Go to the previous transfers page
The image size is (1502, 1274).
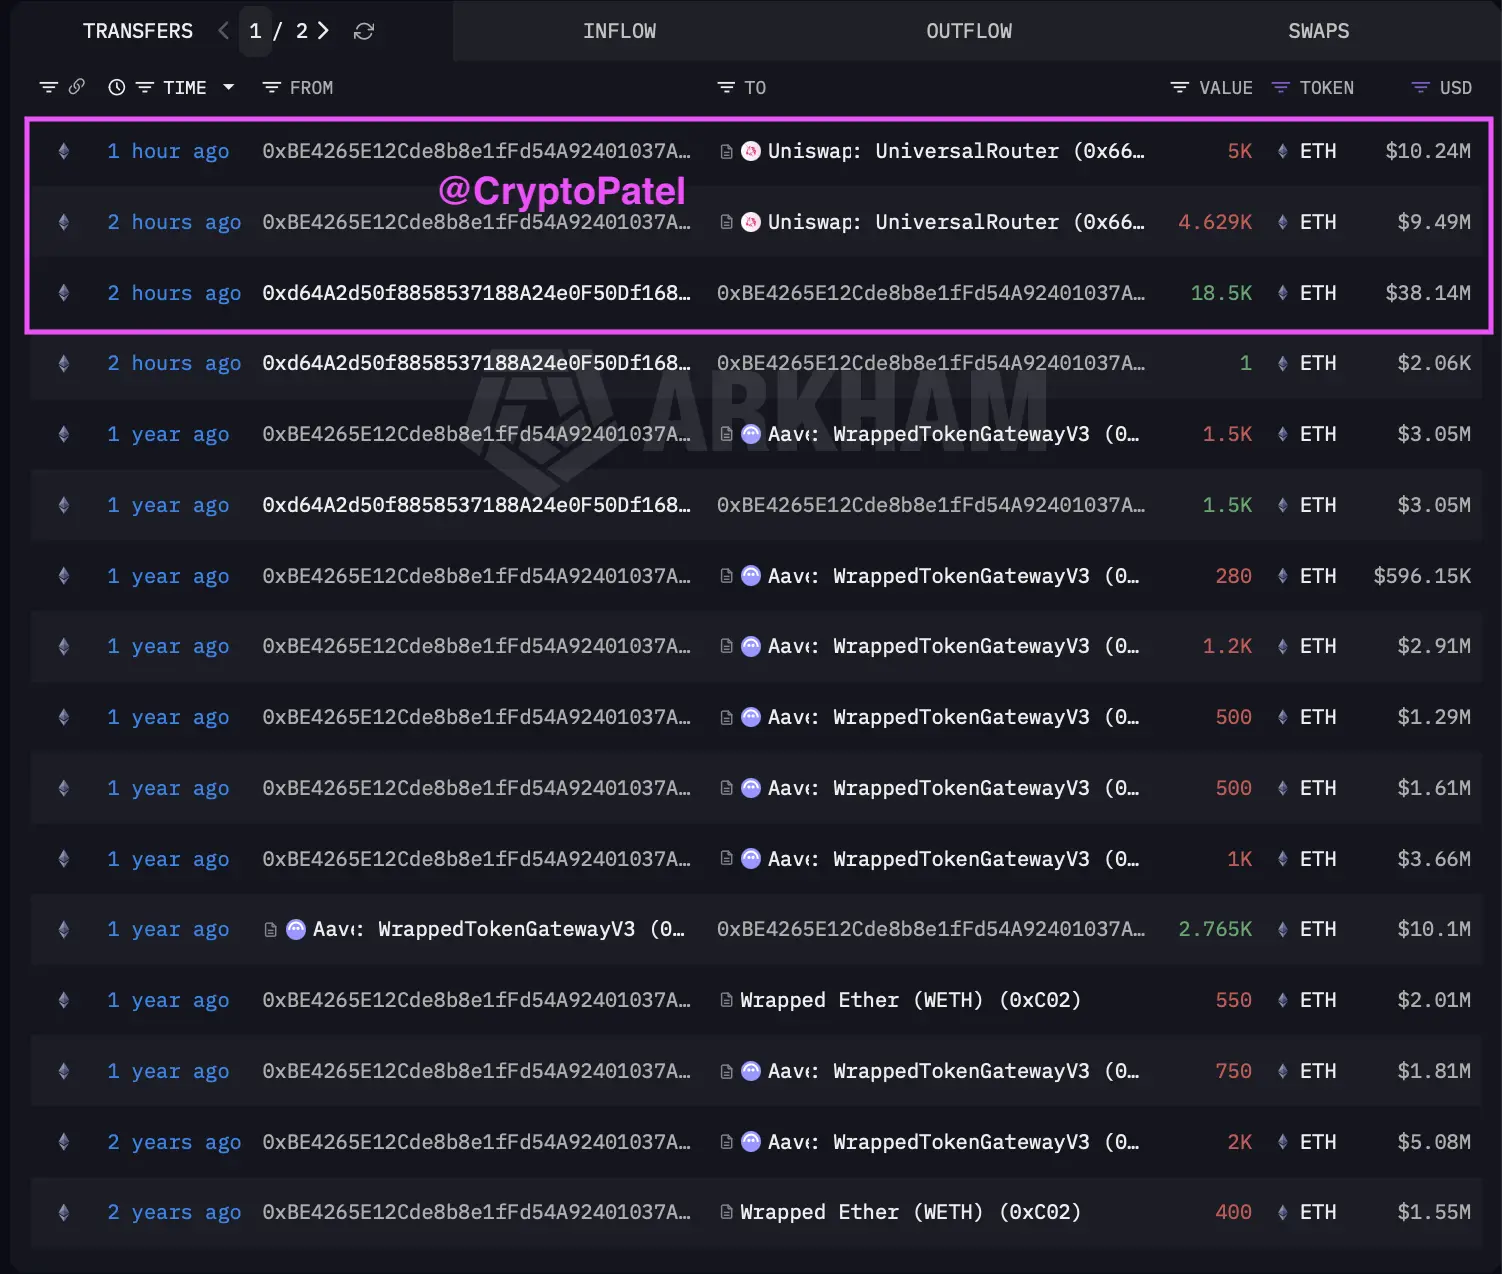pos(223,31)
